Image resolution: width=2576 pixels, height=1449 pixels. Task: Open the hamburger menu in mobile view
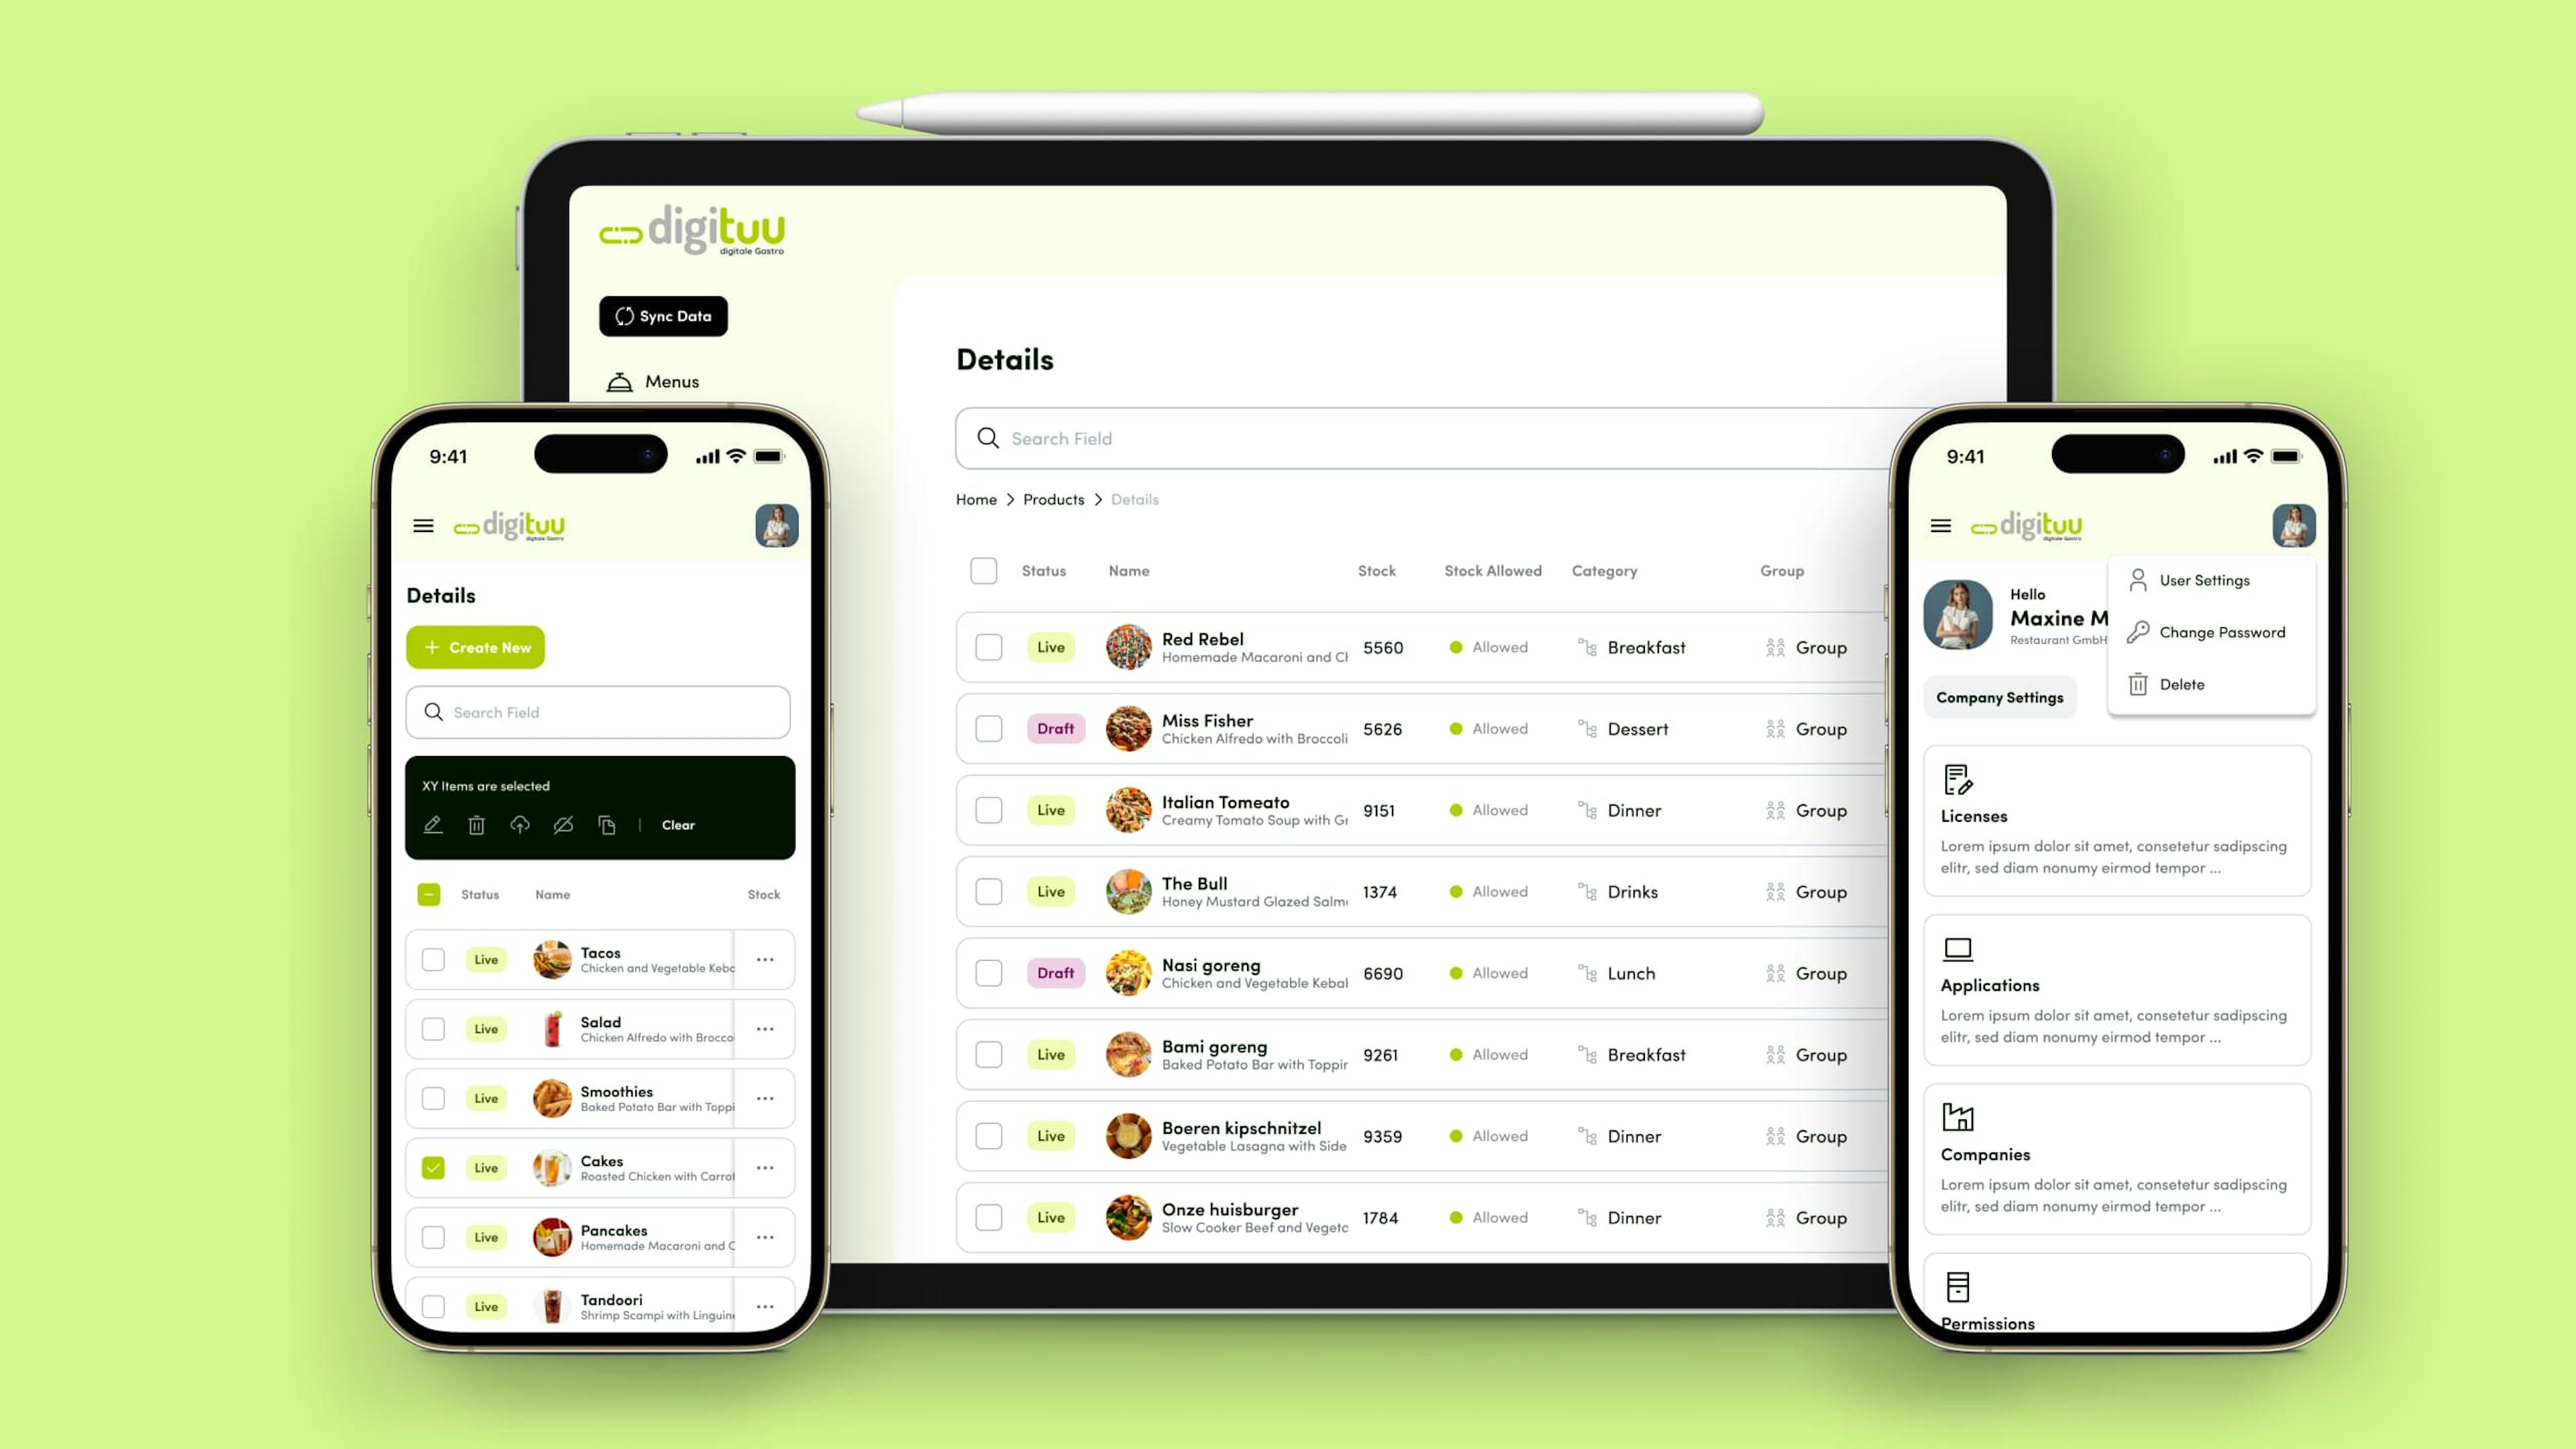421,525
